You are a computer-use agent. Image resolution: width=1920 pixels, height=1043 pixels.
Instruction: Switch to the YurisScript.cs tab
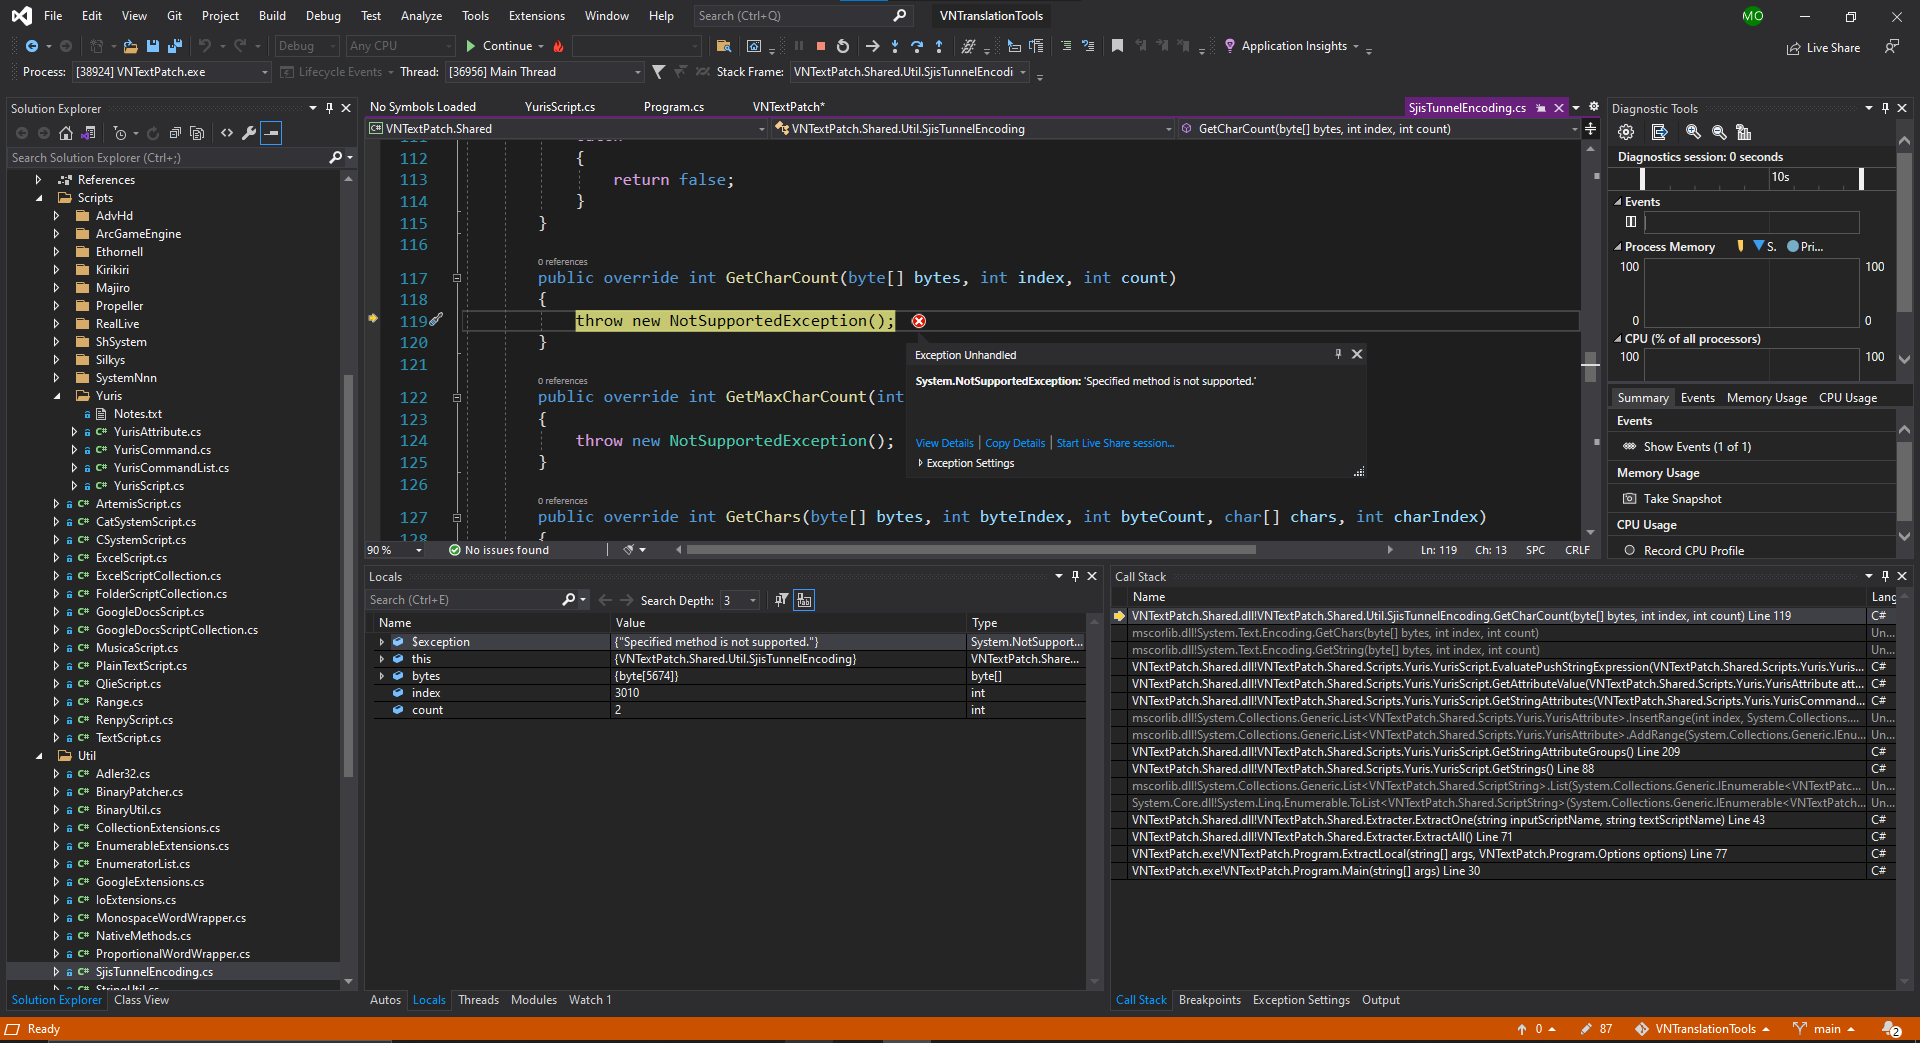[x=559, y=106]
